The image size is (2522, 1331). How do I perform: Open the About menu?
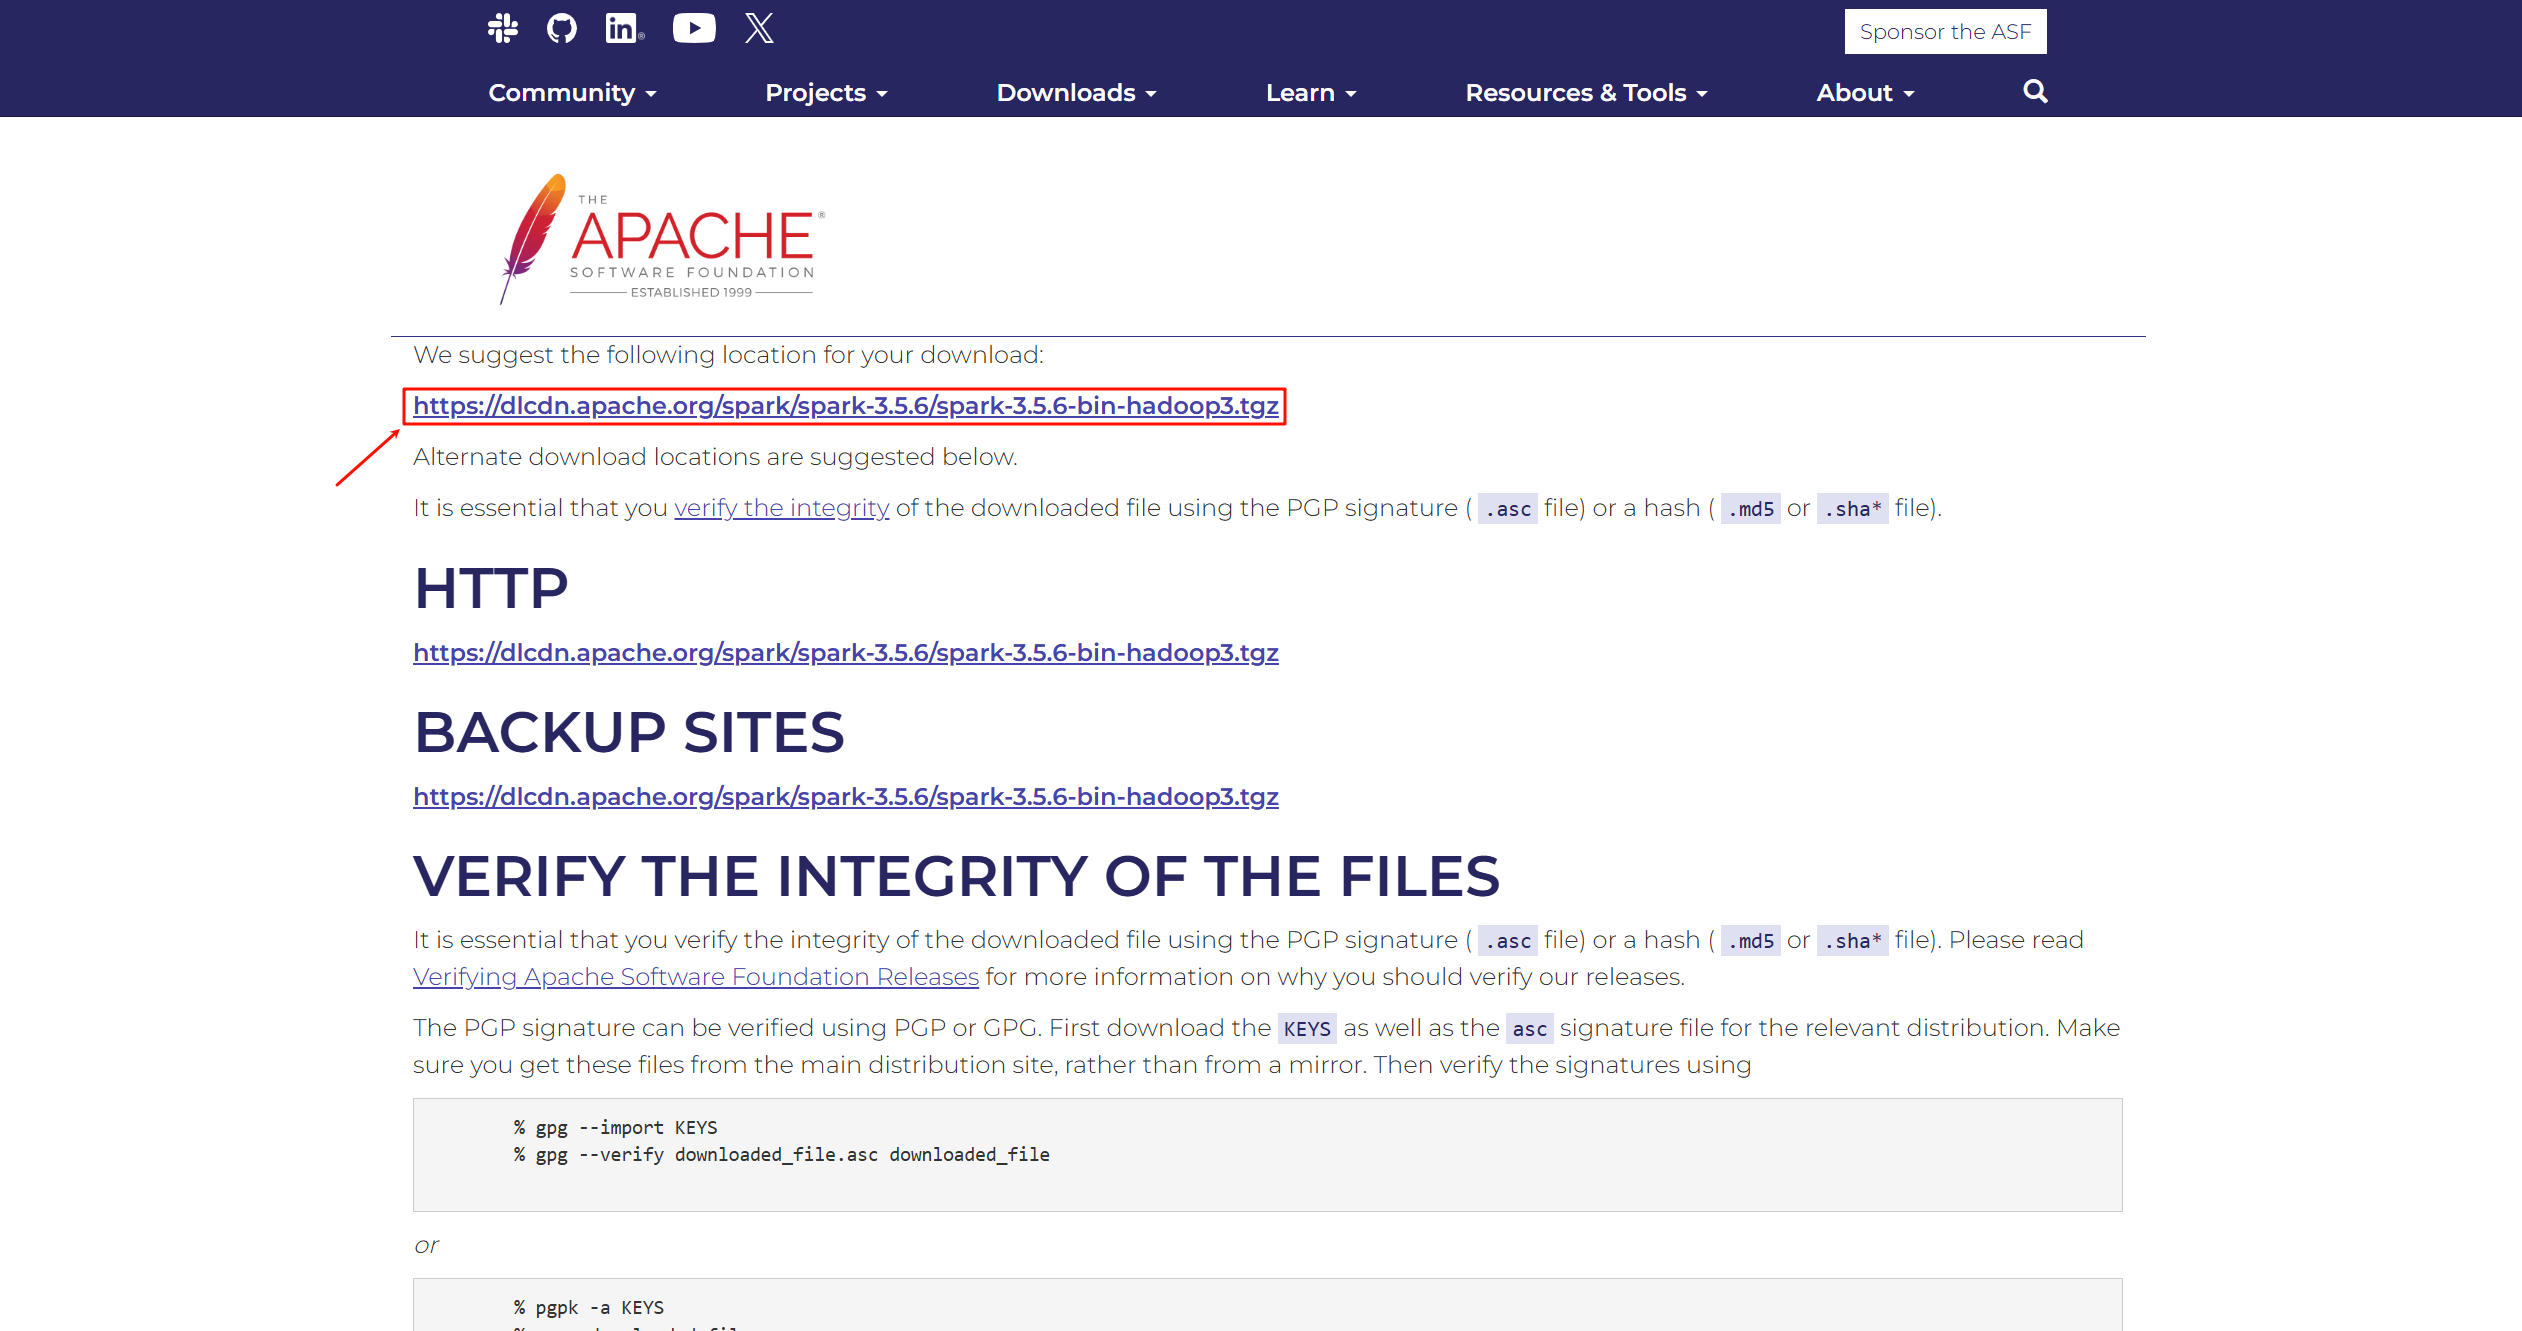[1865, 93]
